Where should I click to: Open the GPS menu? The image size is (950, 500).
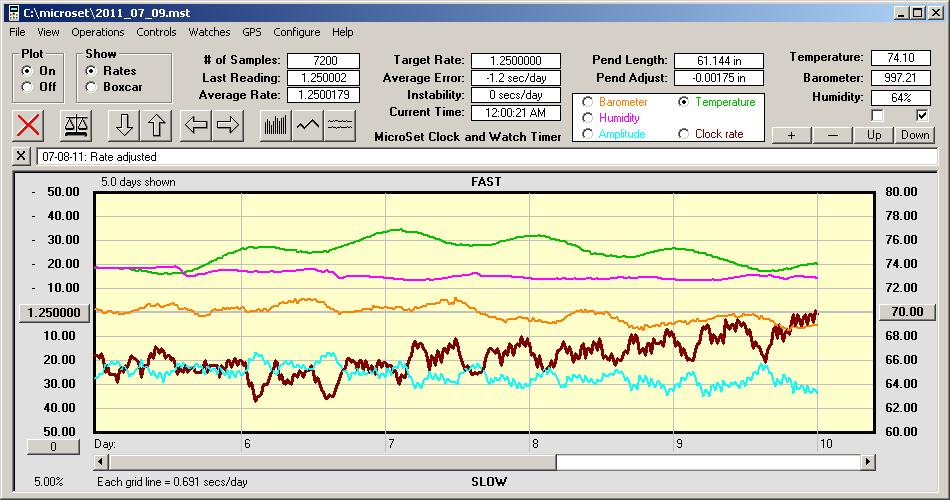(251, 32)
